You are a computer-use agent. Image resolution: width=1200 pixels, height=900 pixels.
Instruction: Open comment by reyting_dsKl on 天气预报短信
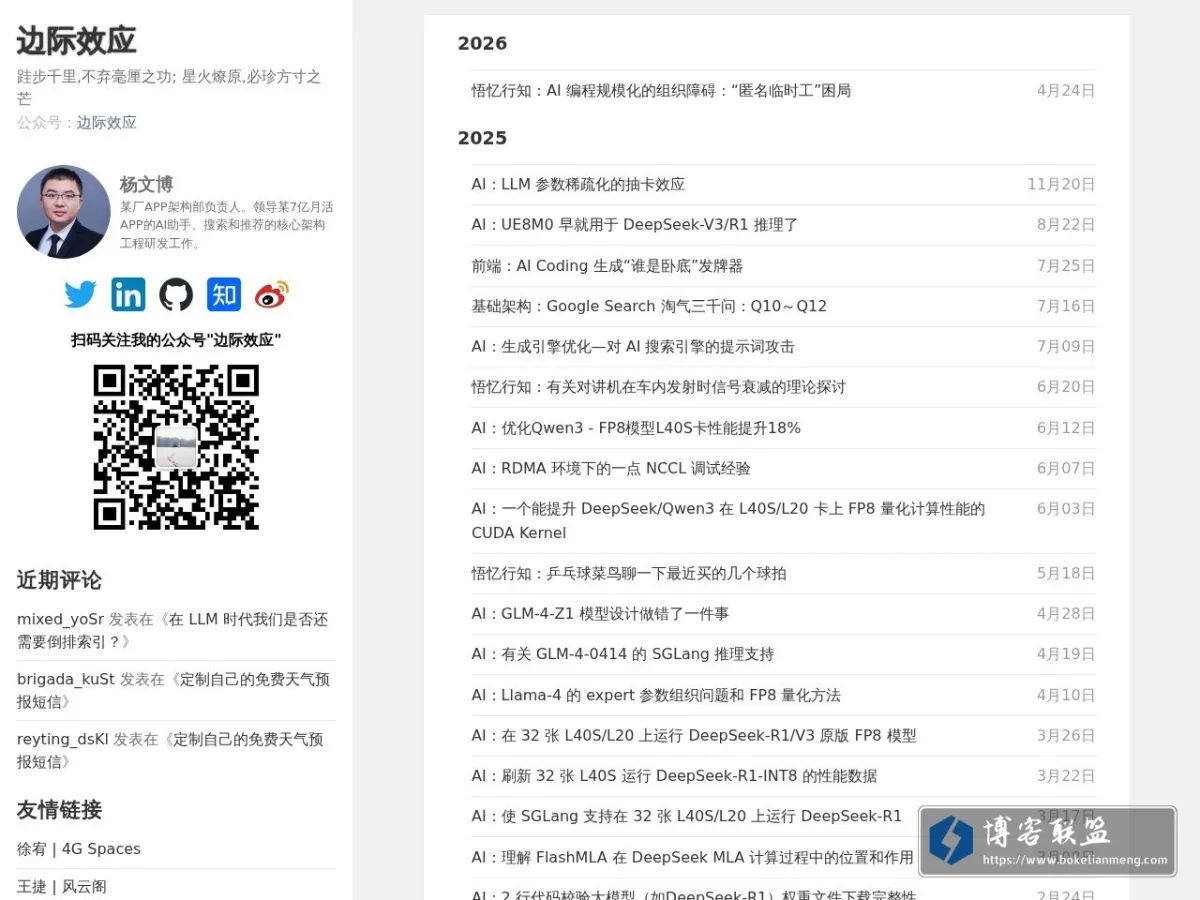coord(170,750)
